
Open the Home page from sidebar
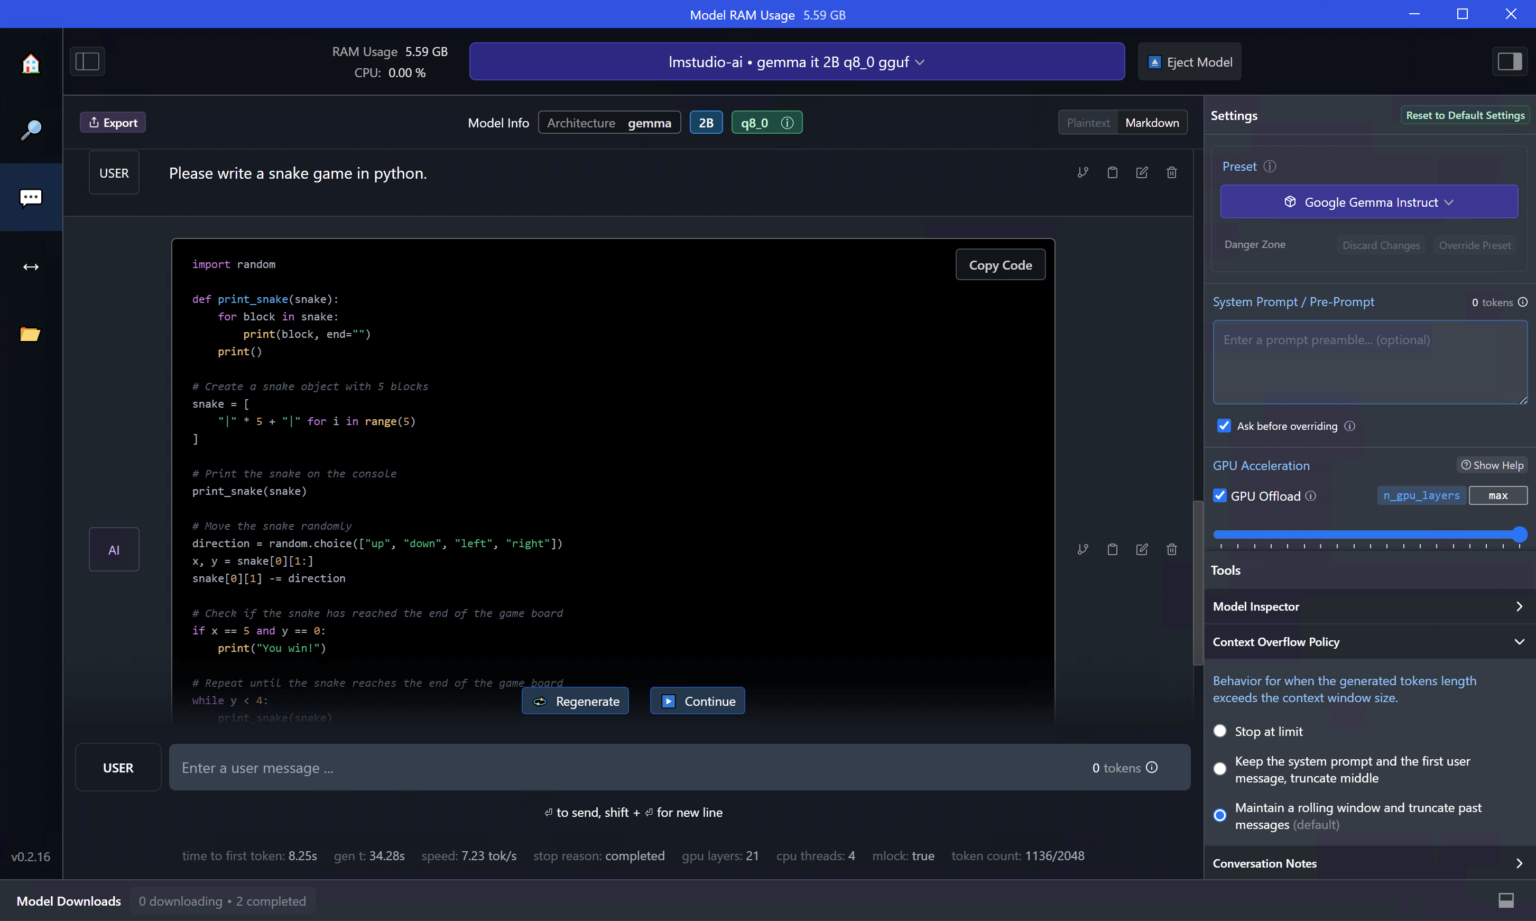pos(31,64)
